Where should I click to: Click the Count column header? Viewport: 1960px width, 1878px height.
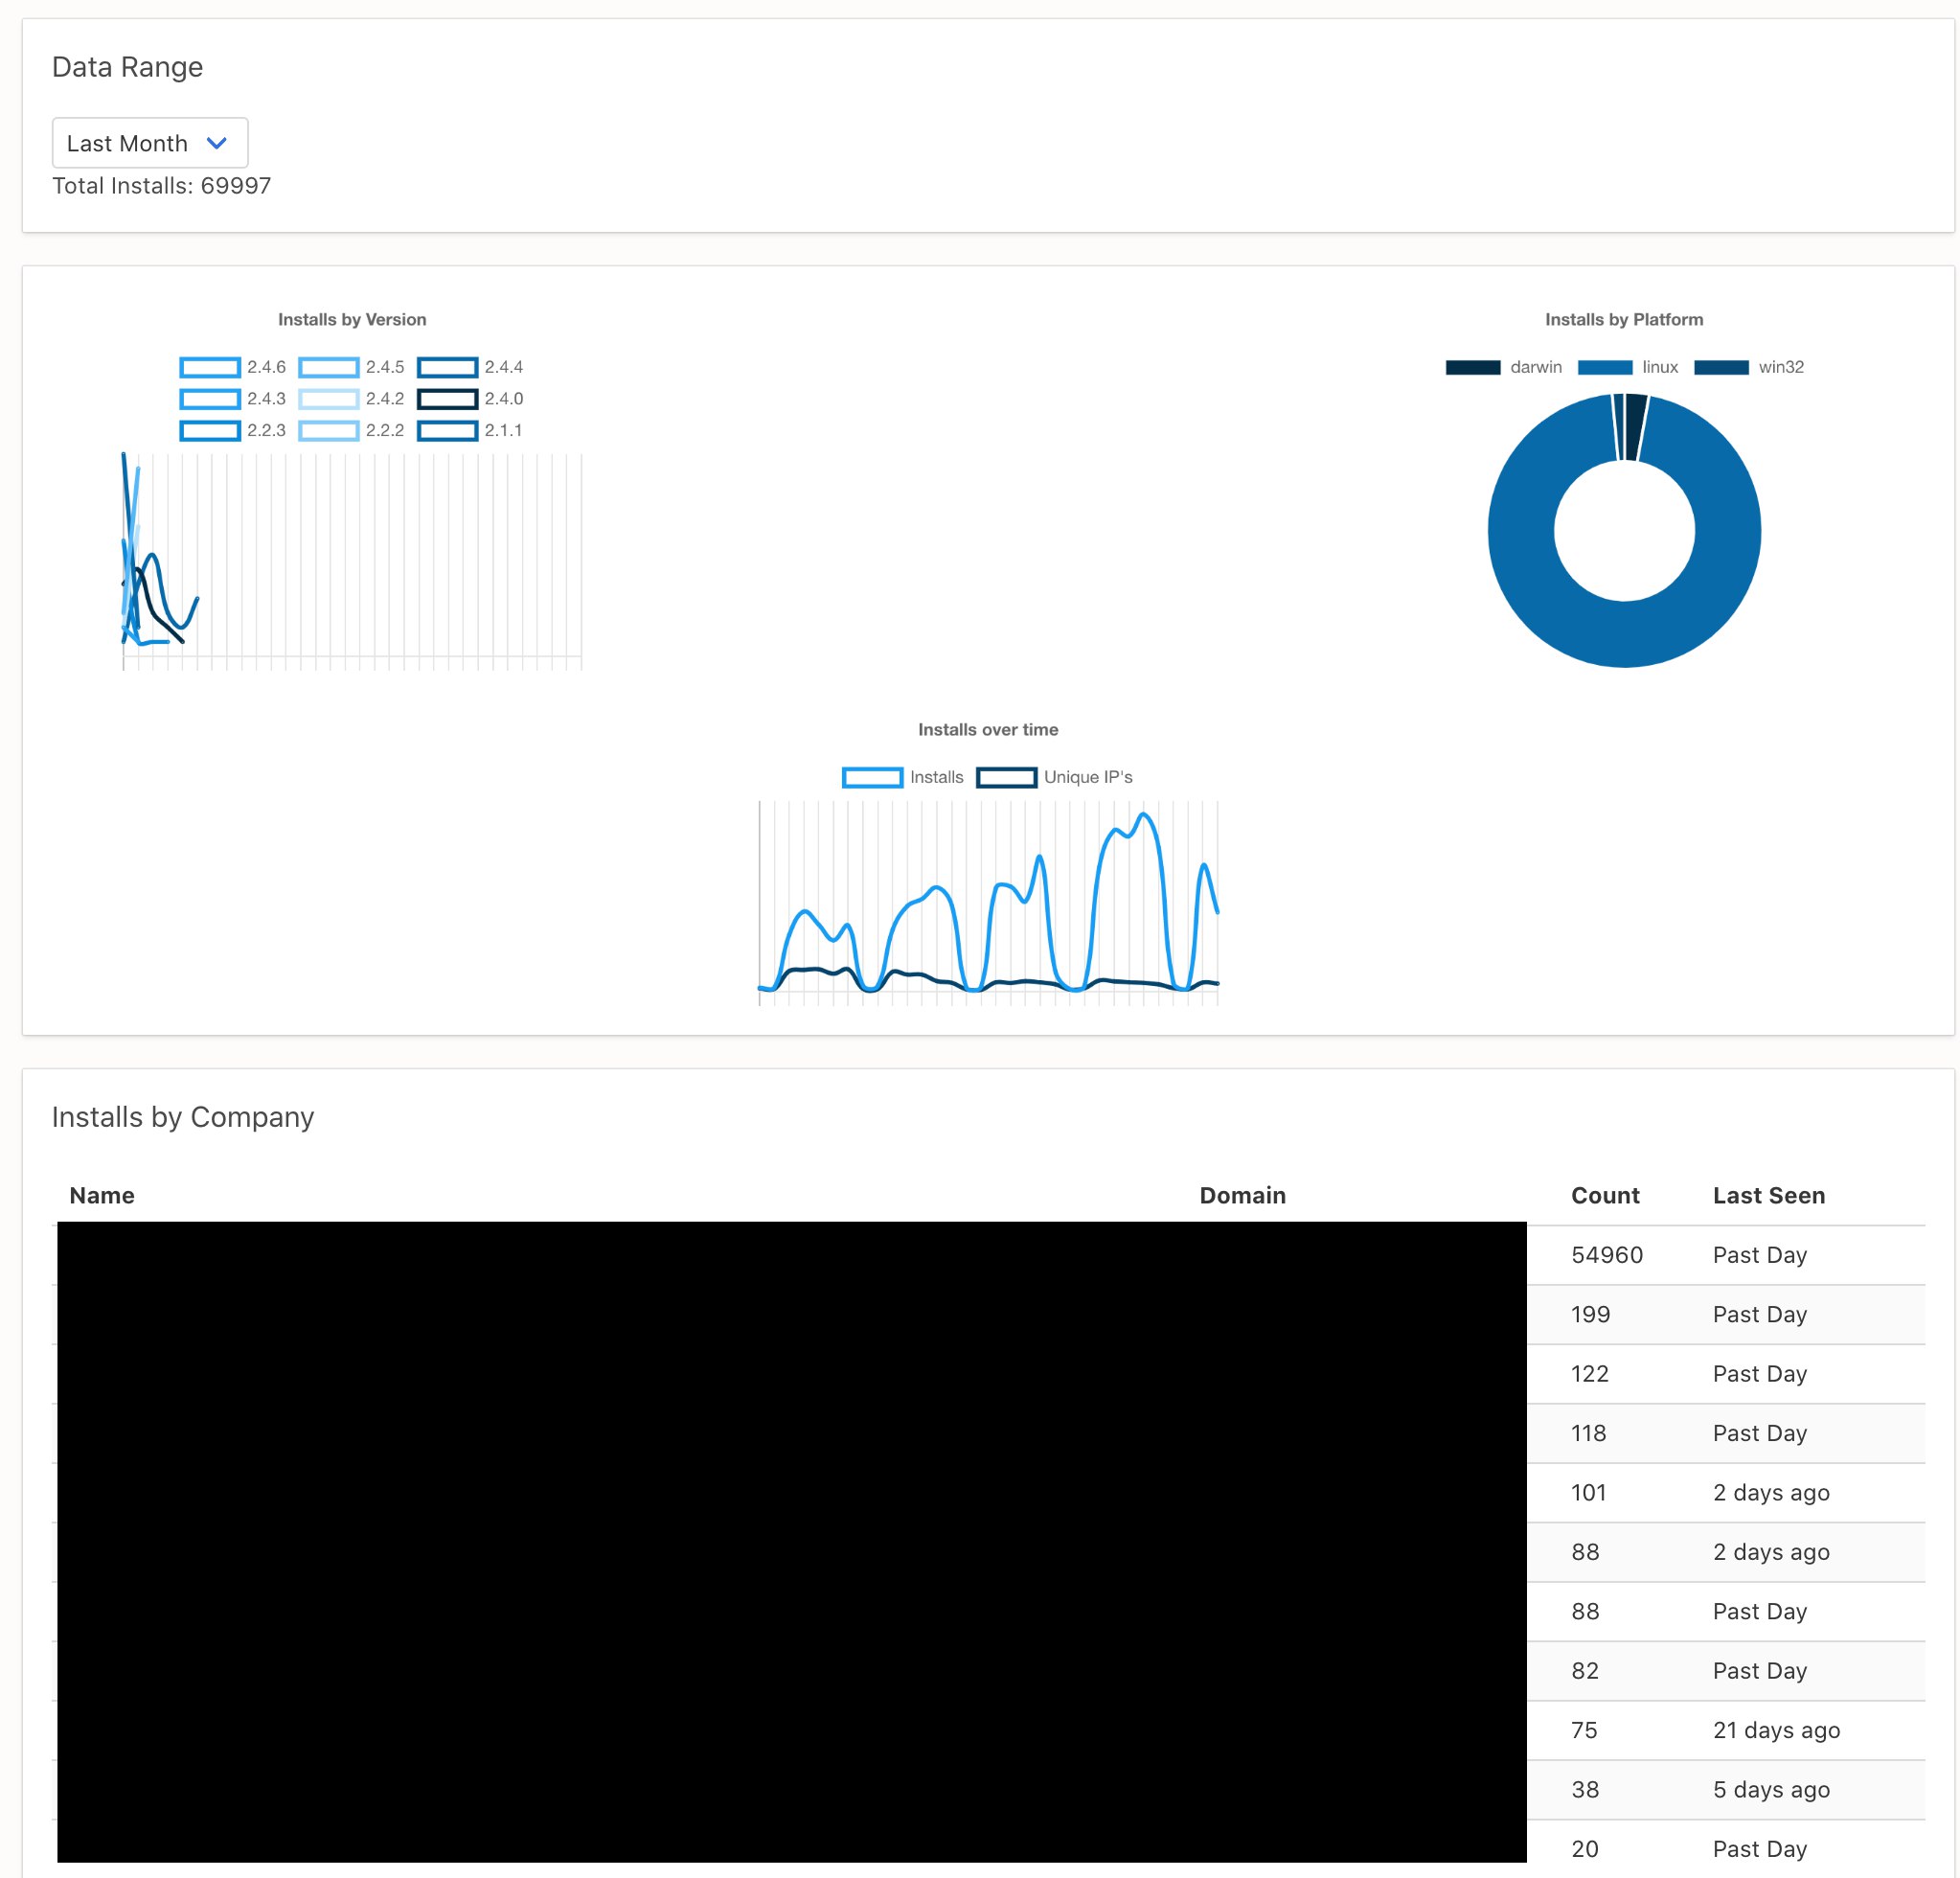[1604, 1195]
